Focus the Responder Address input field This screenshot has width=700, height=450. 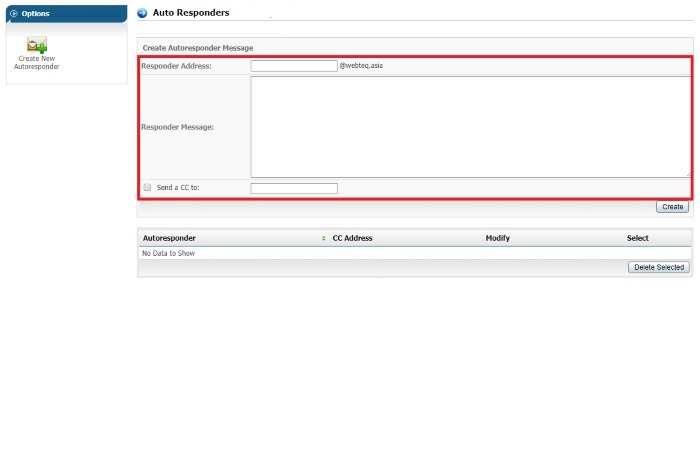(x=294, y=66)
